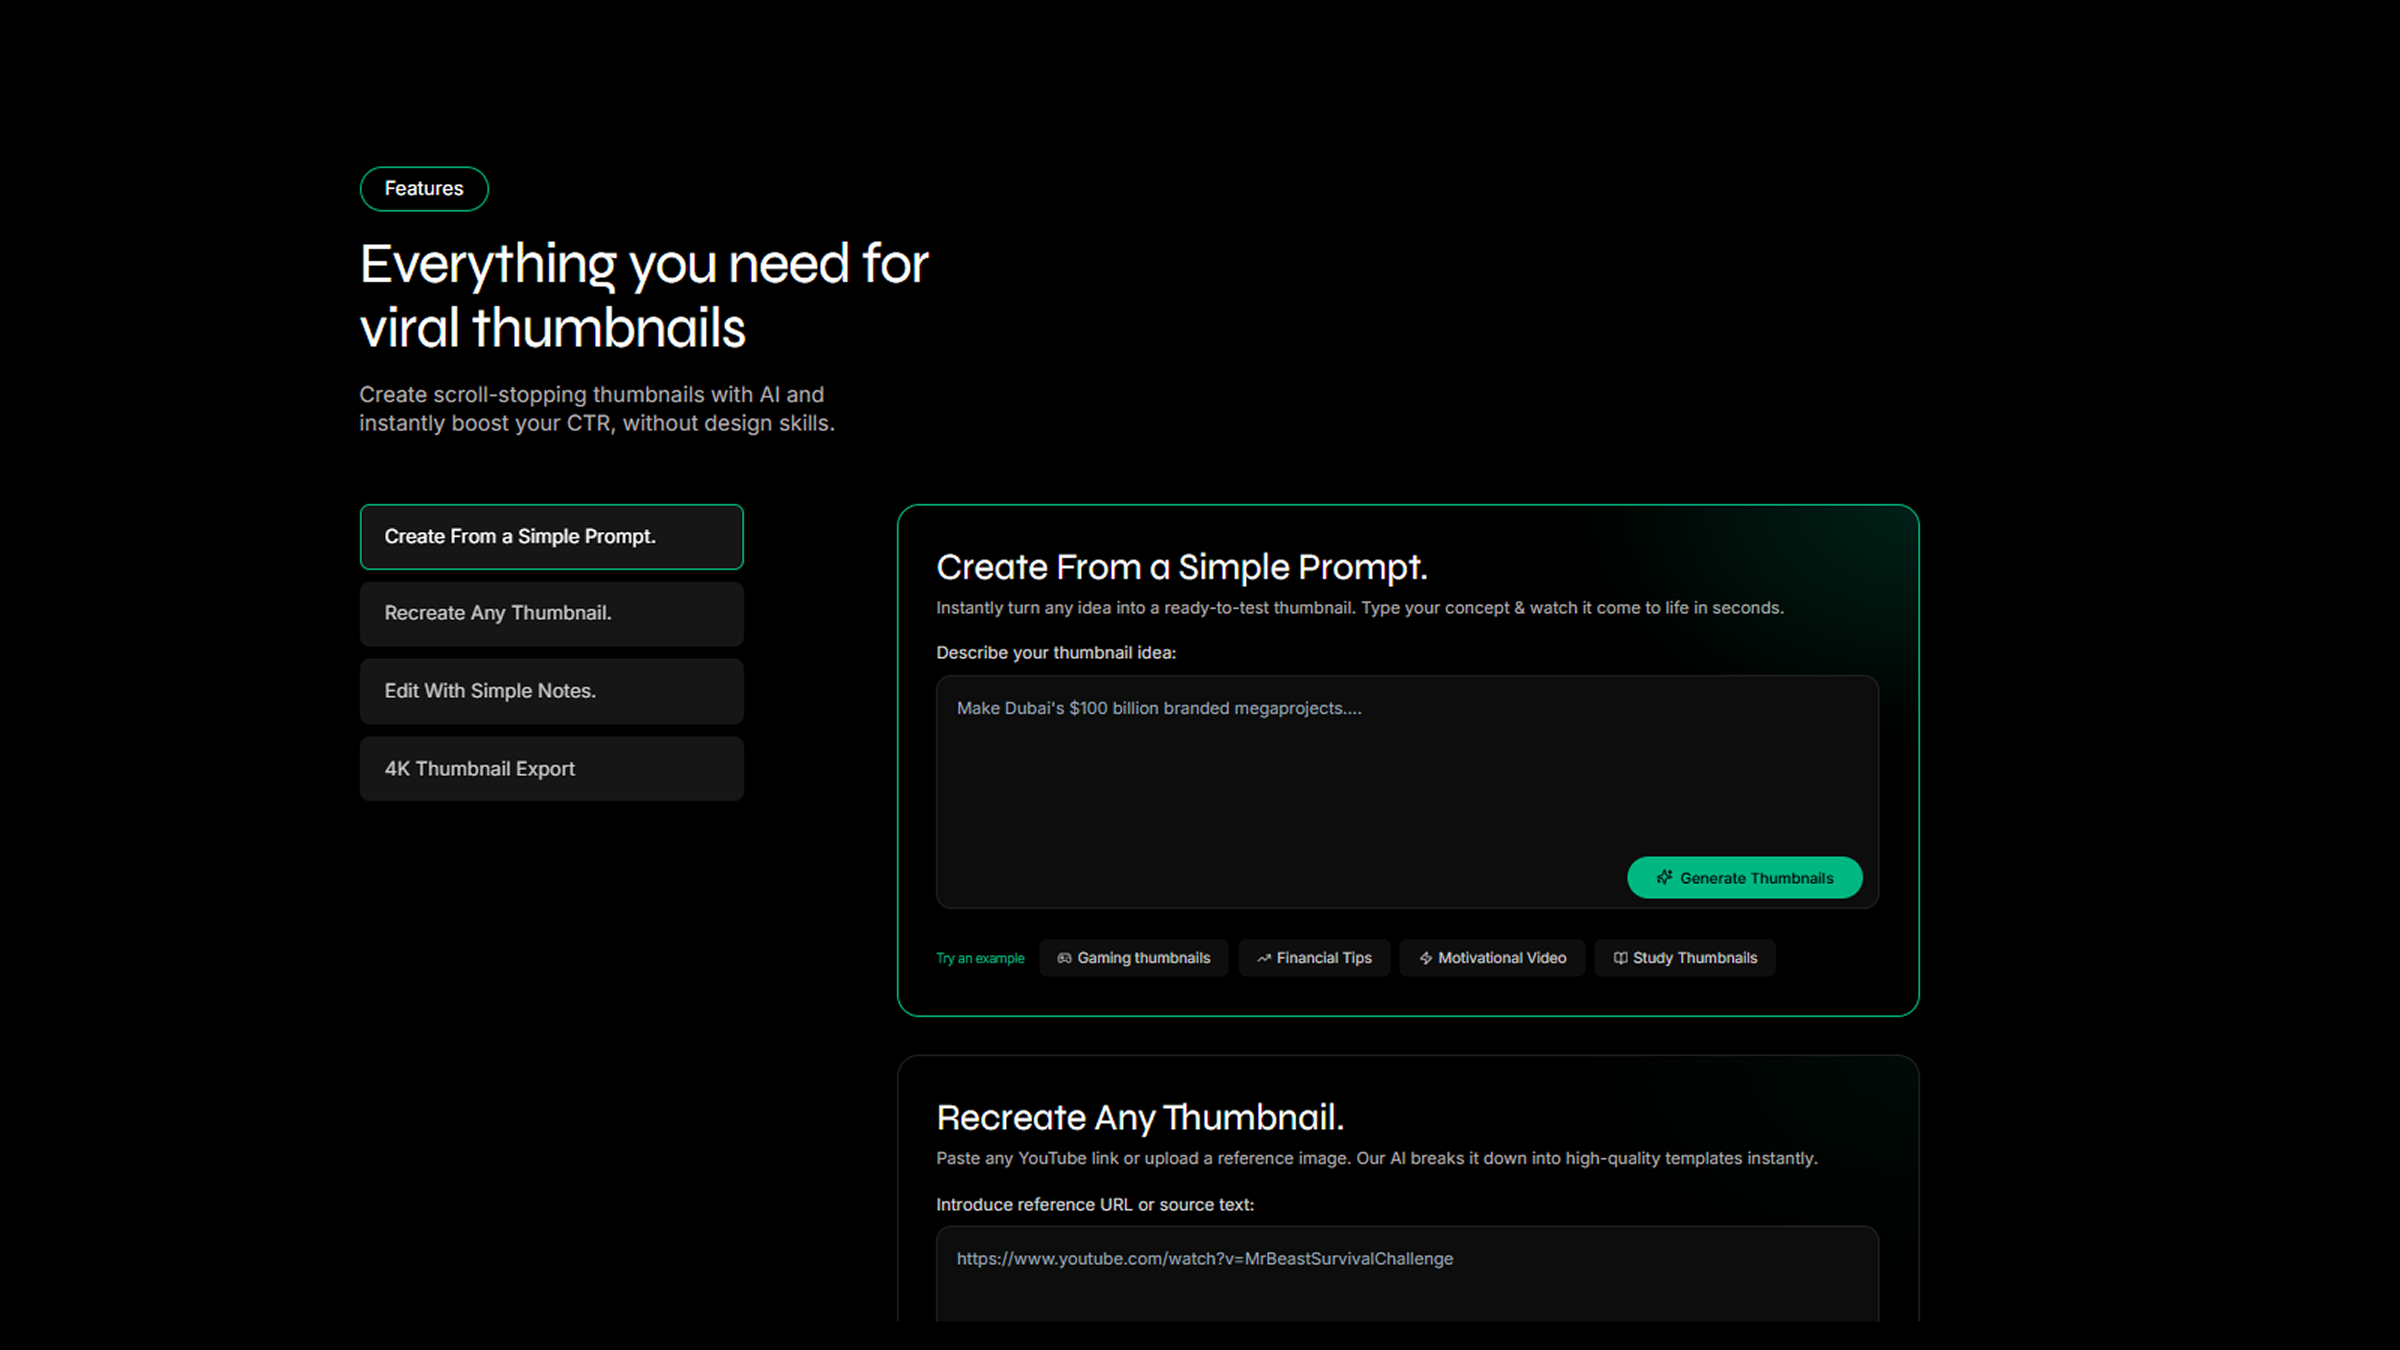2400x1350 pixels.
Task: Click the Generate Thumbnails button
Action: tap(1744, 877)
